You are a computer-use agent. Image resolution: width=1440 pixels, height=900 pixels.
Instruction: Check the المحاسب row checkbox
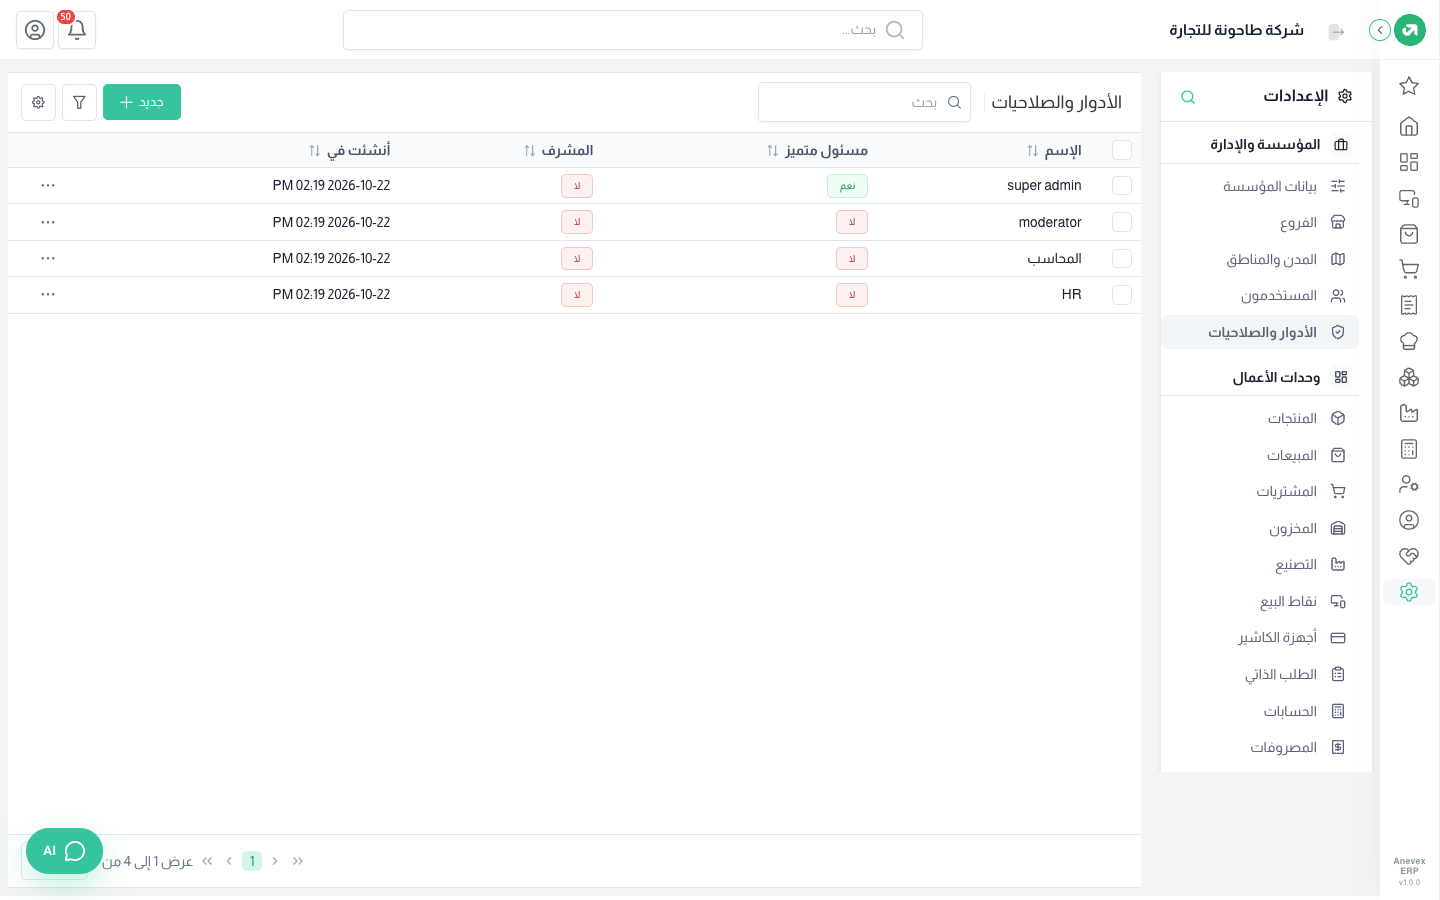(1122, 258)
